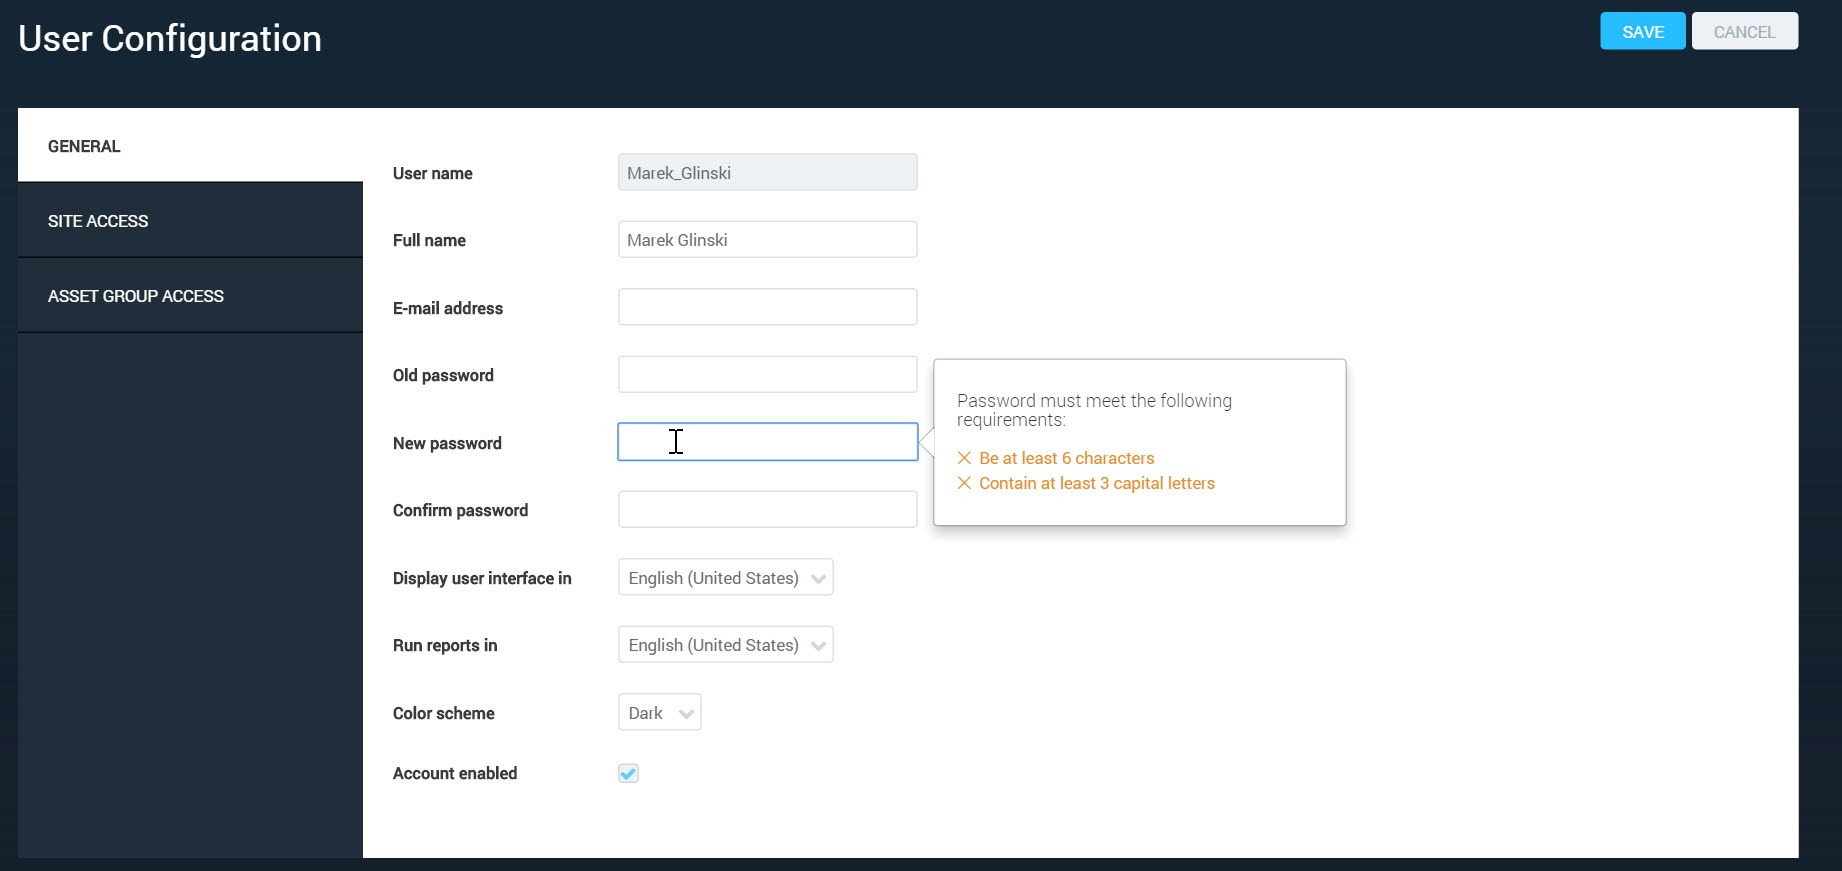
Task: Click into the E-mail address field
Action: pyautogui.click(x=767, y=307)
